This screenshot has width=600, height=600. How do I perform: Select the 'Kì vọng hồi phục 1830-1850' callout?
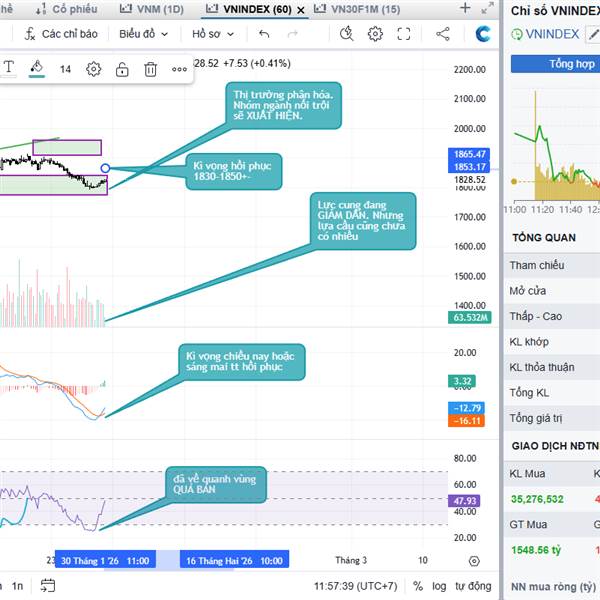point(233,171)
